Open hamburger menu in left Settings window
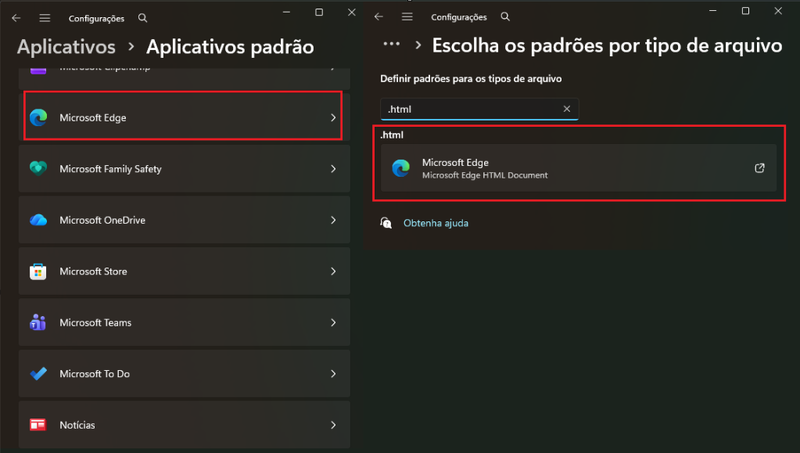Image resolution: width=800 pixels, height=453 pixels. click(45, 18)
